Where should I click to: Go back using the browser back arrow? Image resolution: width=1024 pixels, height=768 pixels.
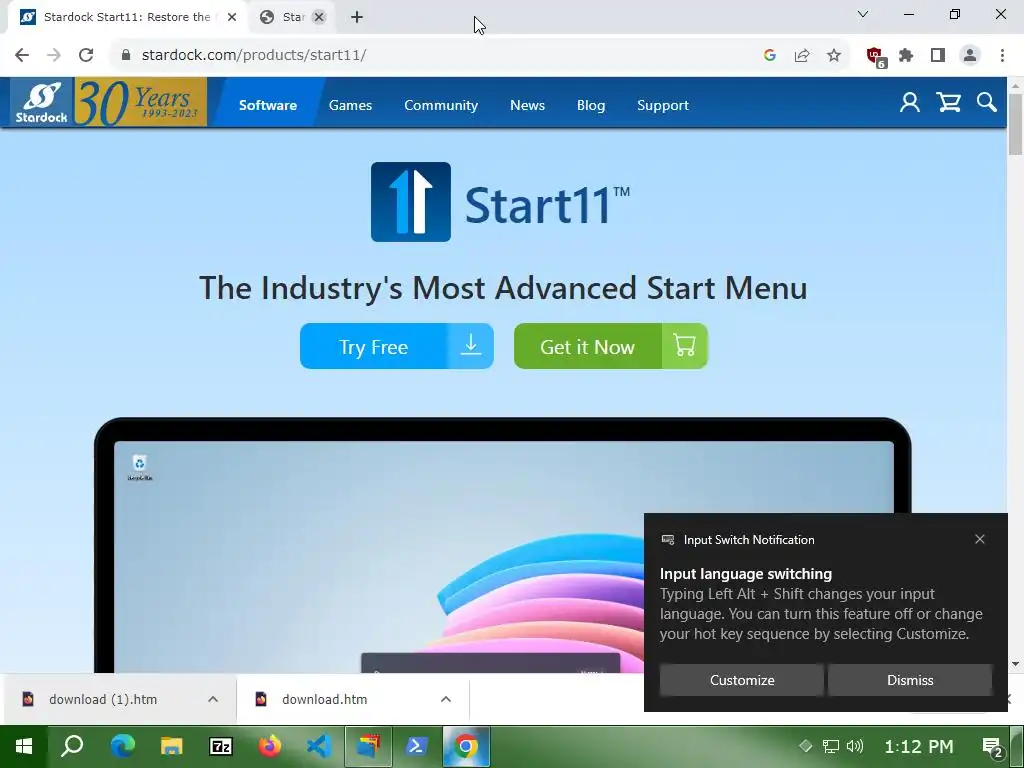22,55
